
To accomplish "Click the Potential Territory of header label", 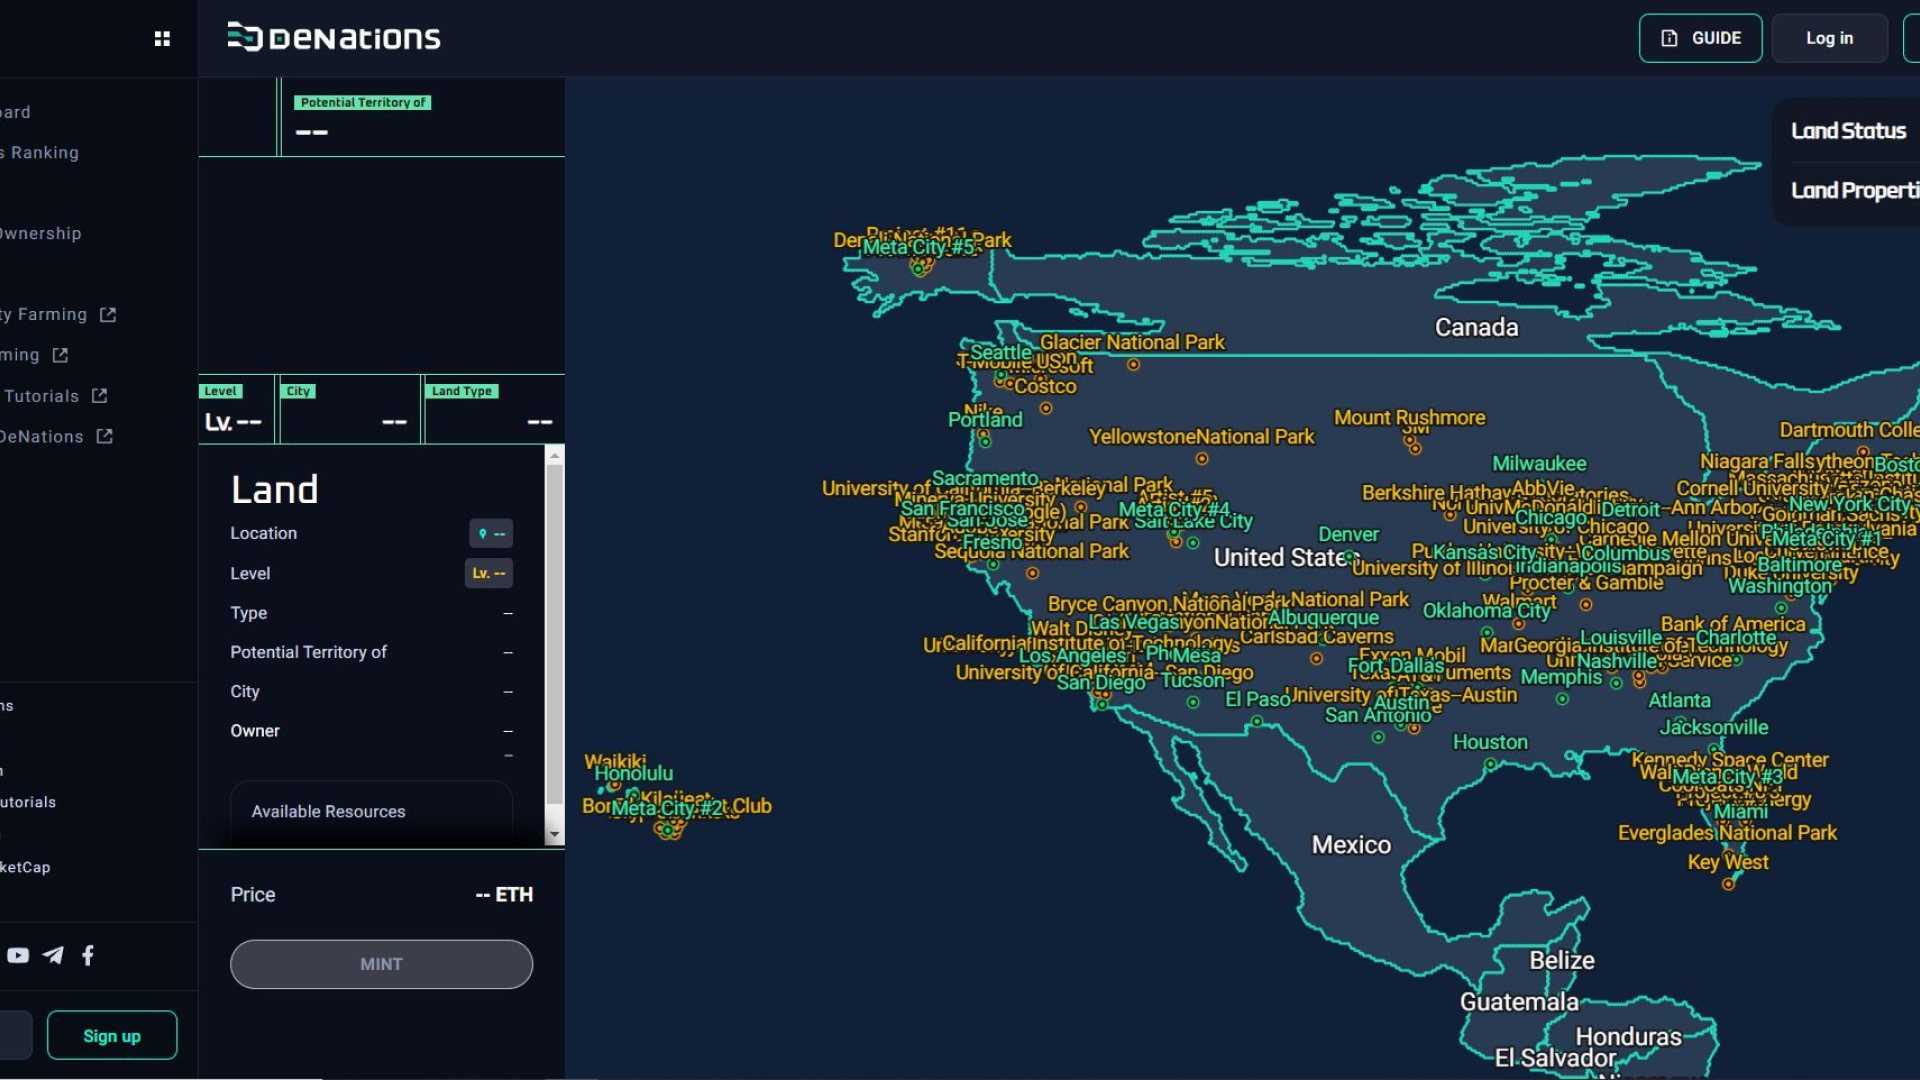I will pos(363,102).
